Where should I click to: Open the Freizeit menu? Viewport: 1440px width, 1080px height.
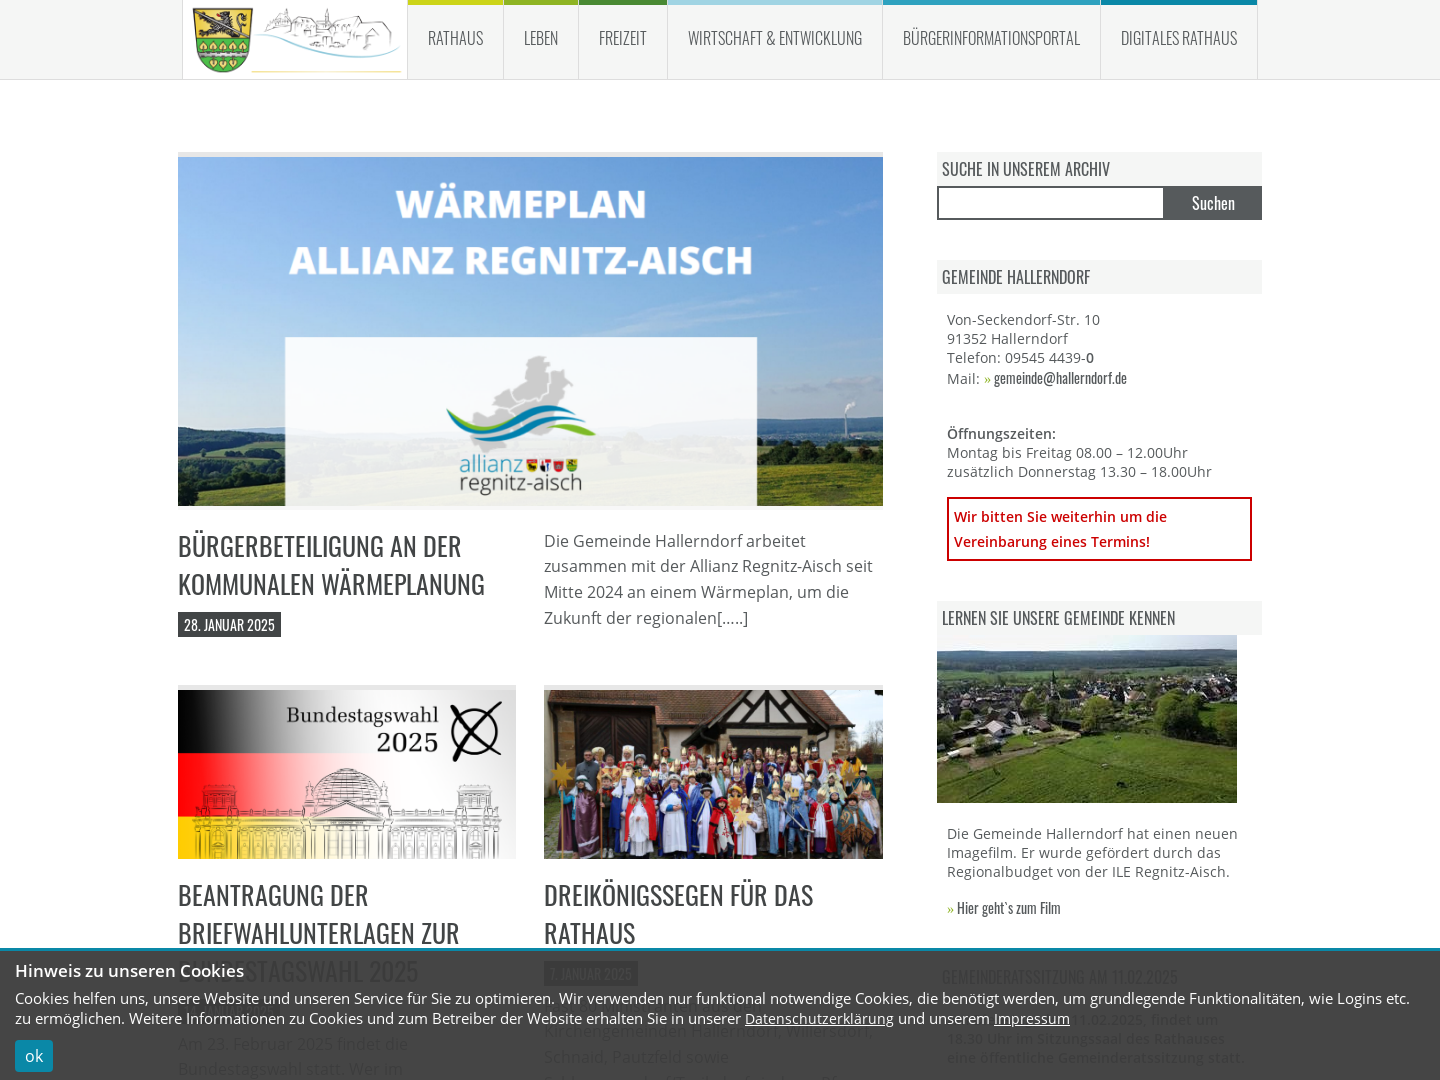[x=623, y=39]
